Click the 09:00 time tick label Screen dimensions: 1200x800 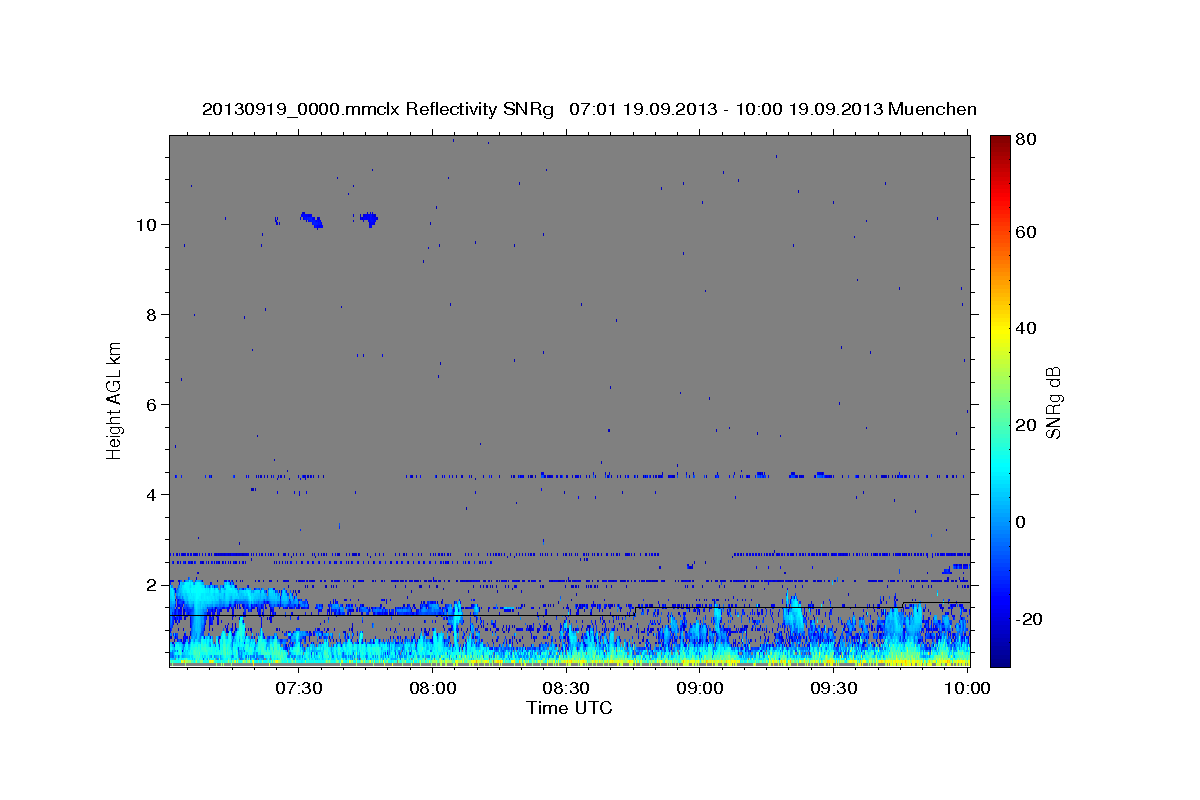click(x=700, y=688)
